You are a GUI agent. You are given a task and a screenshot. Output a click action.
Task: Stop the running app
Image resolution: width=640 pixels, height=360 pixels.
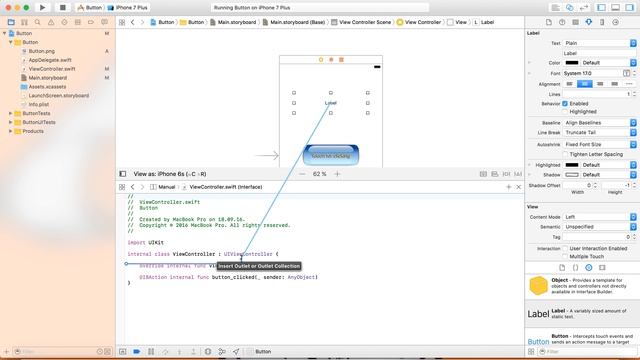tap(62, 7)
